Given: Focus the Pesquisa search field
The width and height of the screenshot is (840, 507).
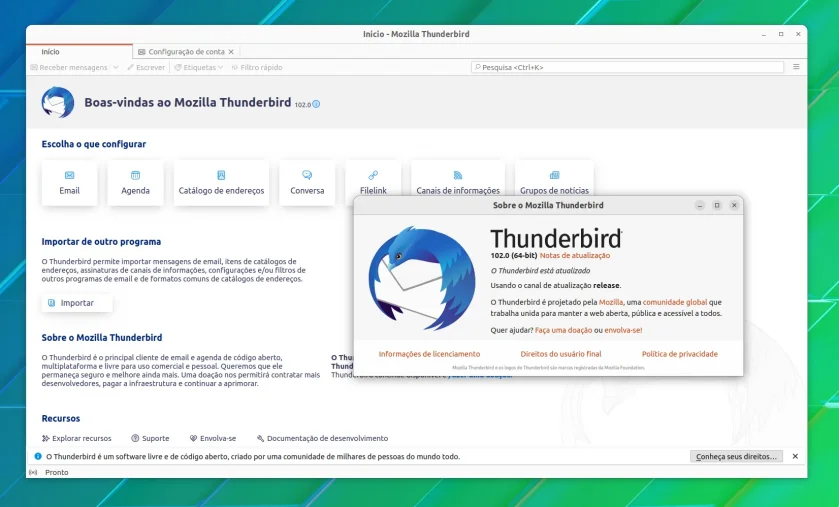Looking at the screenshot, I should pyautogui.click(x=627, y=68).
